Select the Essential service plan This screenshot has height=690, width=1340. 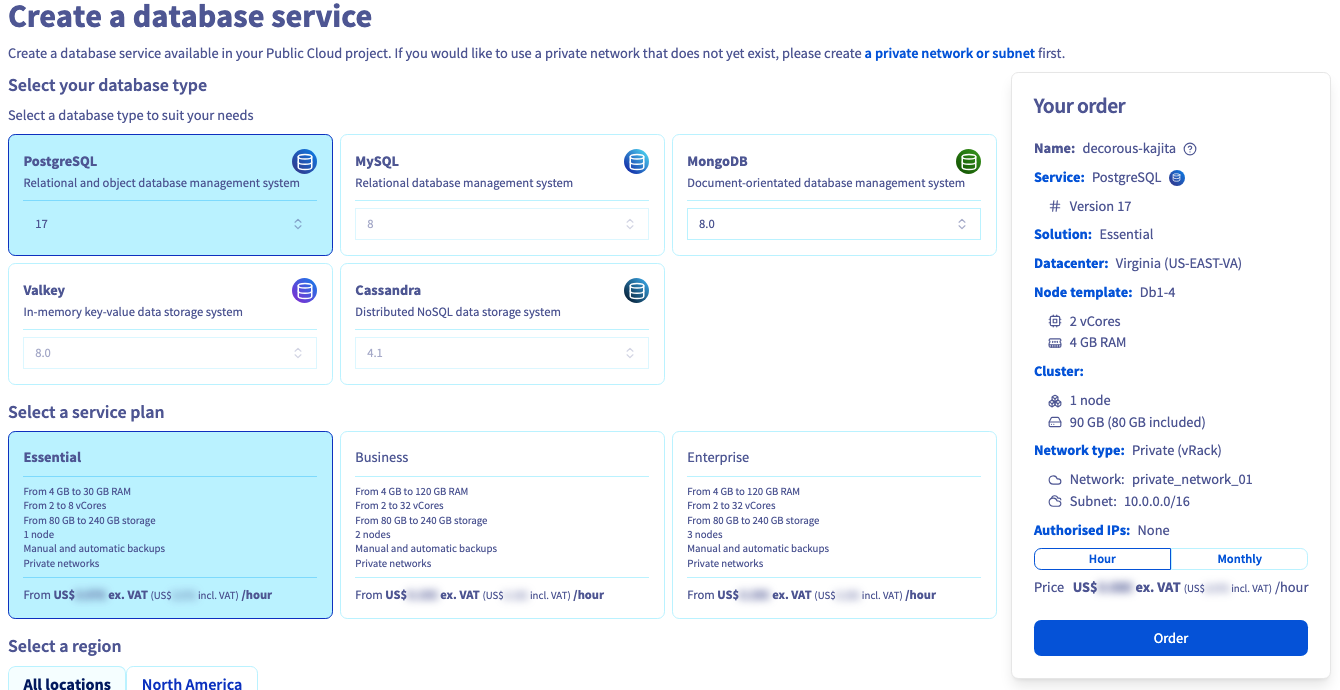coord(170,525)
